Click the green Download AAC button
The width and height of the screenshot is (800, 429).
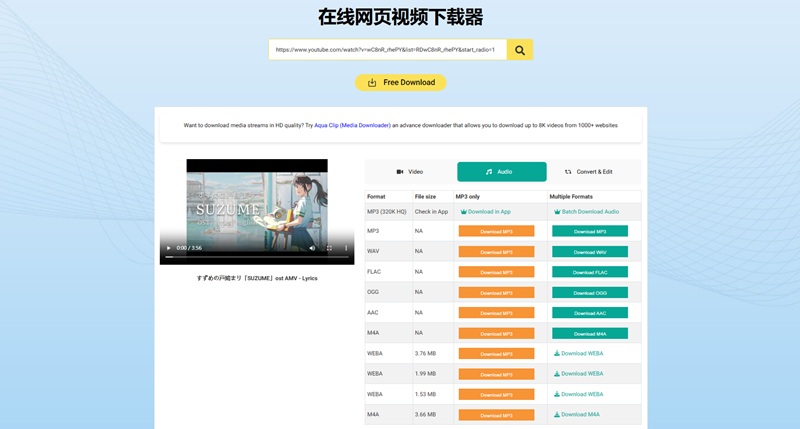pyautogui.click(x=590, y=313)
